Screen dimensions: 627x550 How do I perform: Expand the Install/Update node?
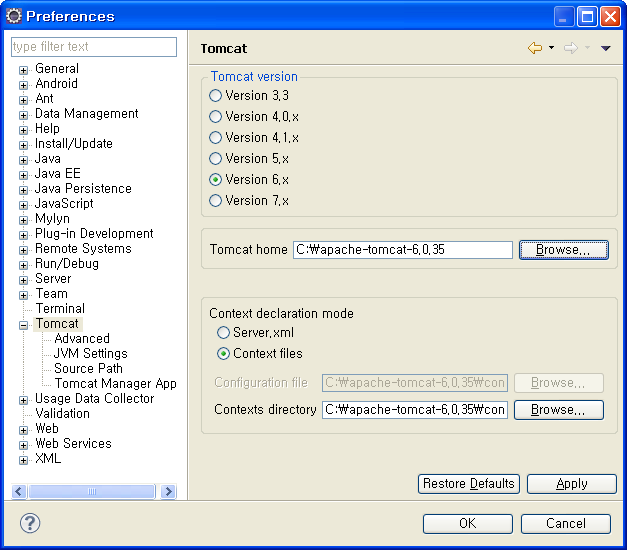tap(24, 145)
